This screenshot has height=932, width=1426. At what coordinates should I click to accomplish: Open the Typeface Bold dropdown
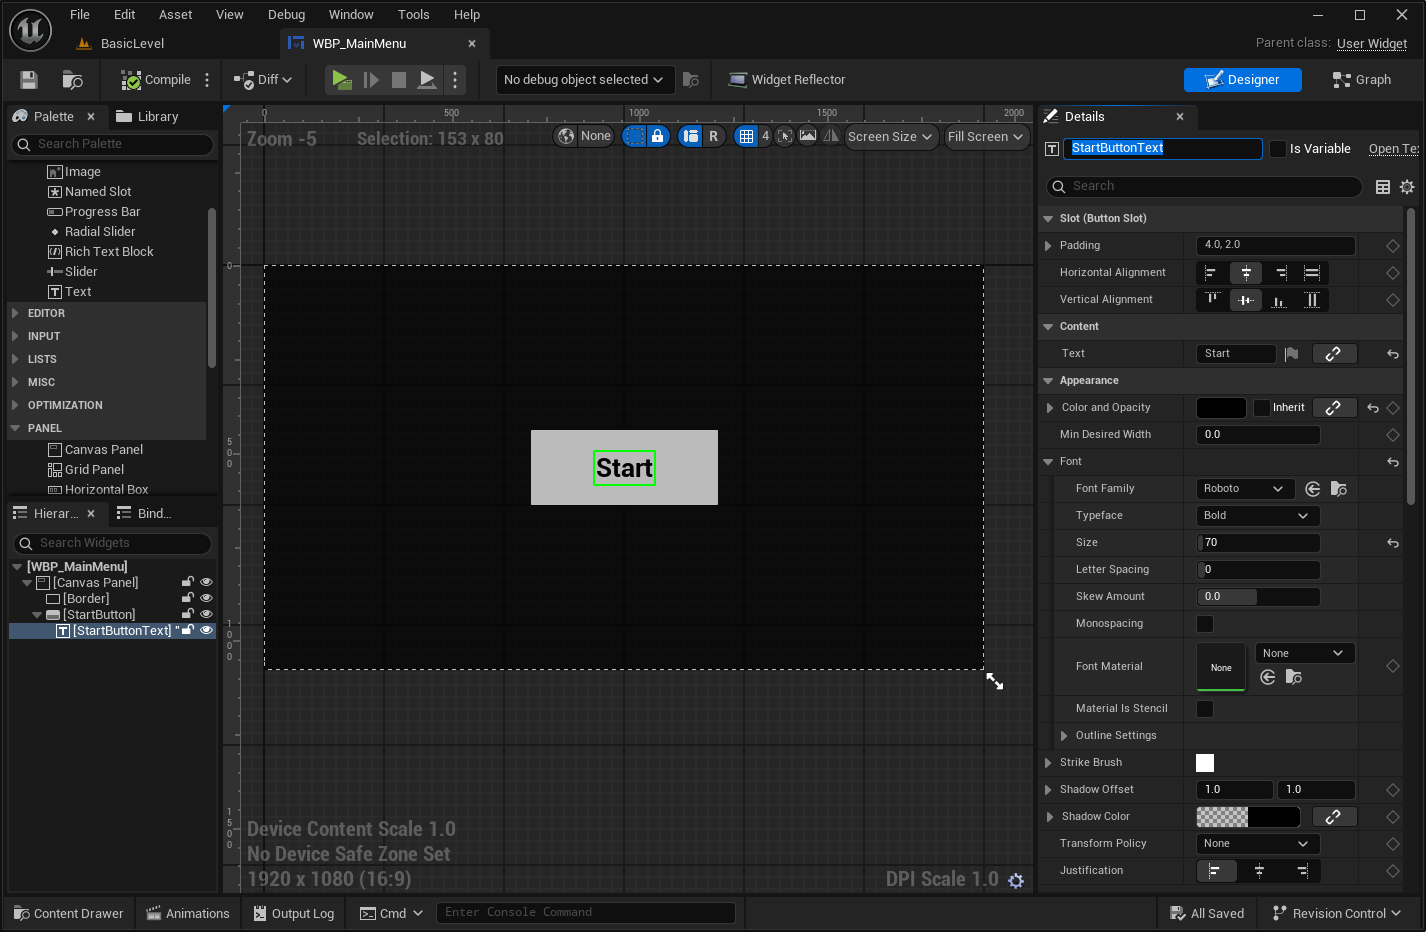pos(1257,516)
